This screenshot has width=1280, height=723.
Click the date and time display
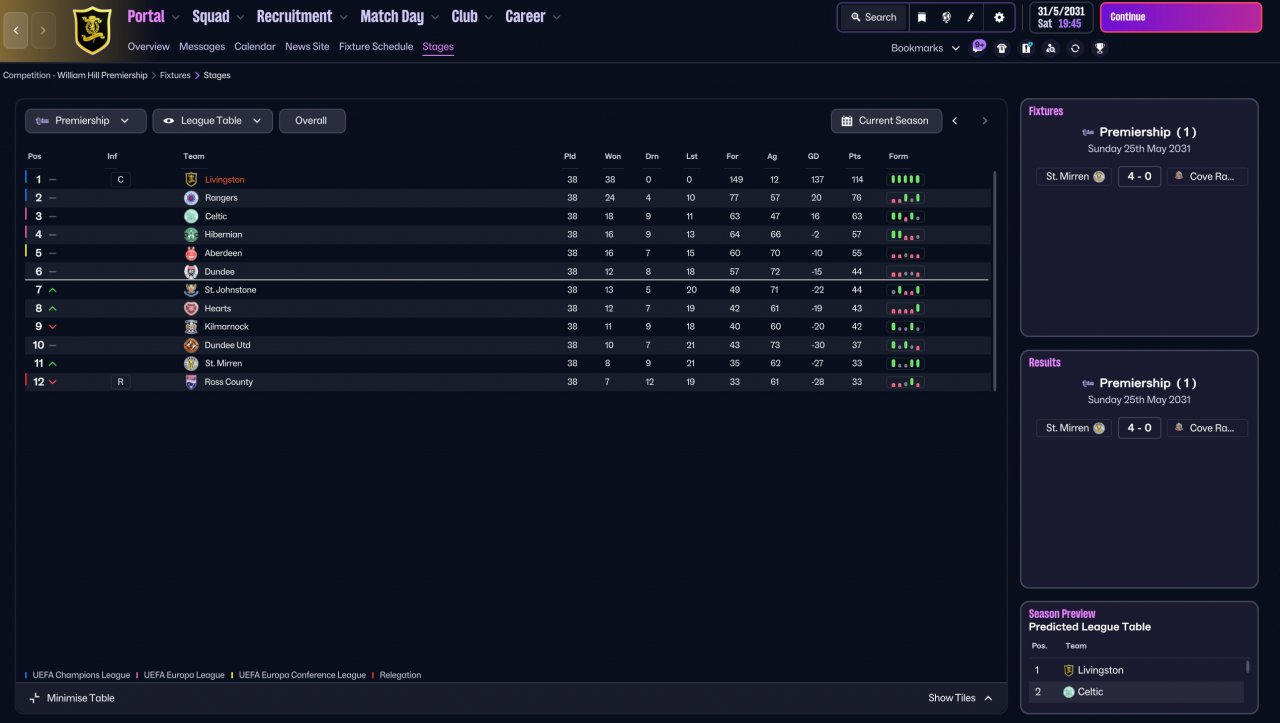[x=1060, y=17]
